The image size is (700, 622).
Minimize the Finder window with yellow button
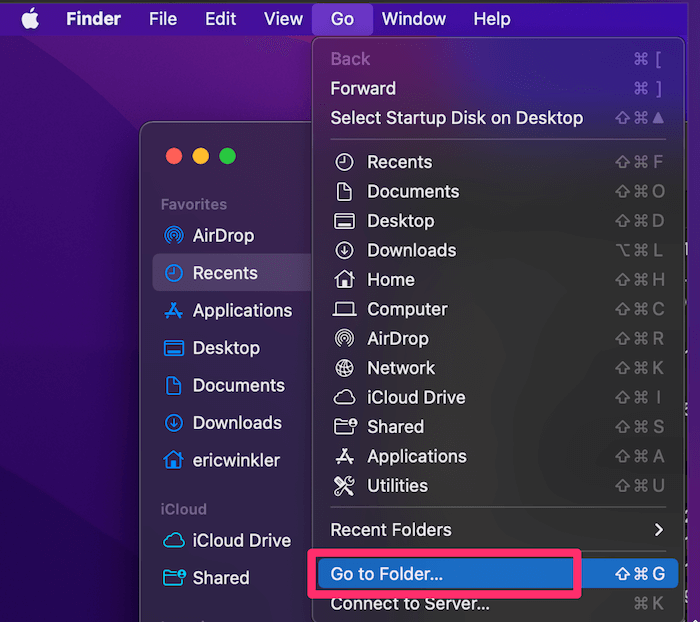tap(200, 156)
